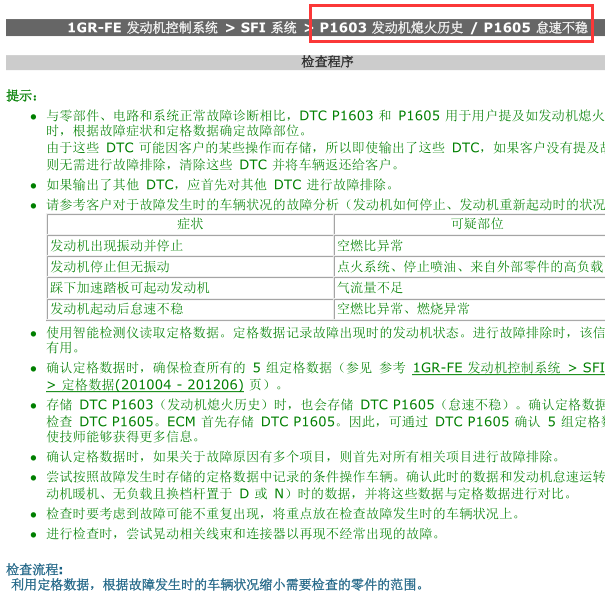
Task: Open the 1GR-FE 发动机控制系统 link in hints
Action: click(x=486, y=368)
